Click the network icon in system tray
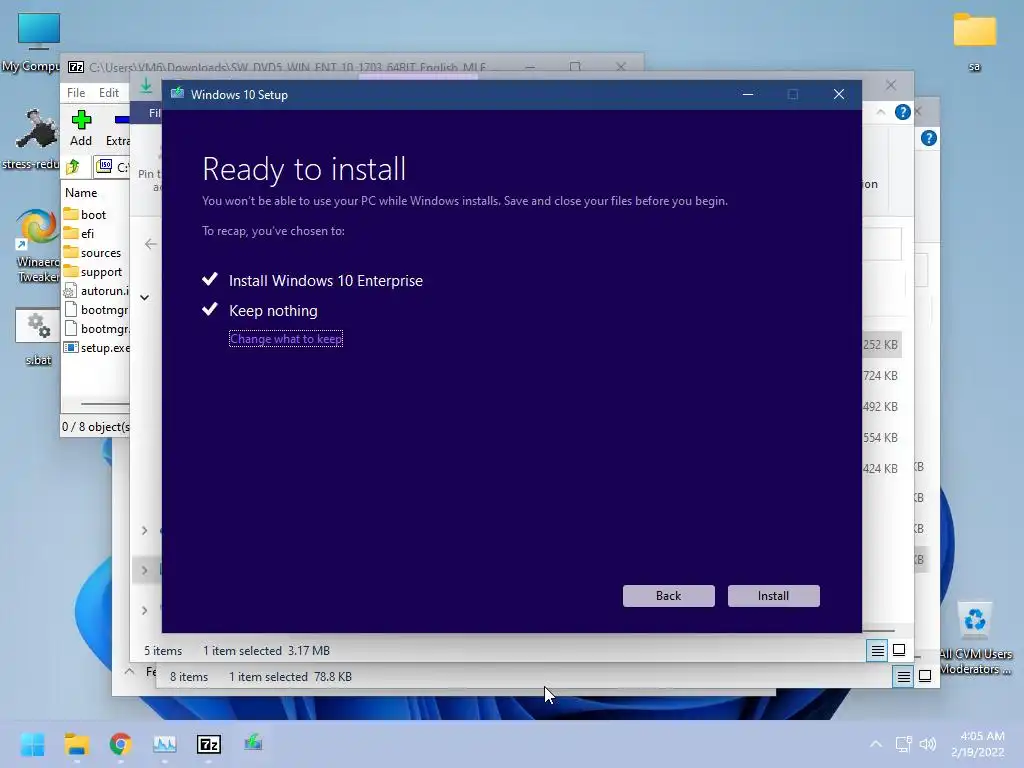The image size is (1024, 768). pos(903,744)
